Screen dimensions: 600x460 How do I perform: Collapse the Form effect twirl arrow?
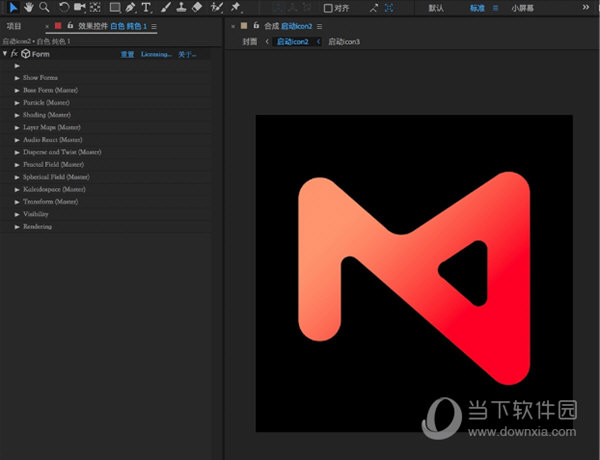(x=5, y=54)
